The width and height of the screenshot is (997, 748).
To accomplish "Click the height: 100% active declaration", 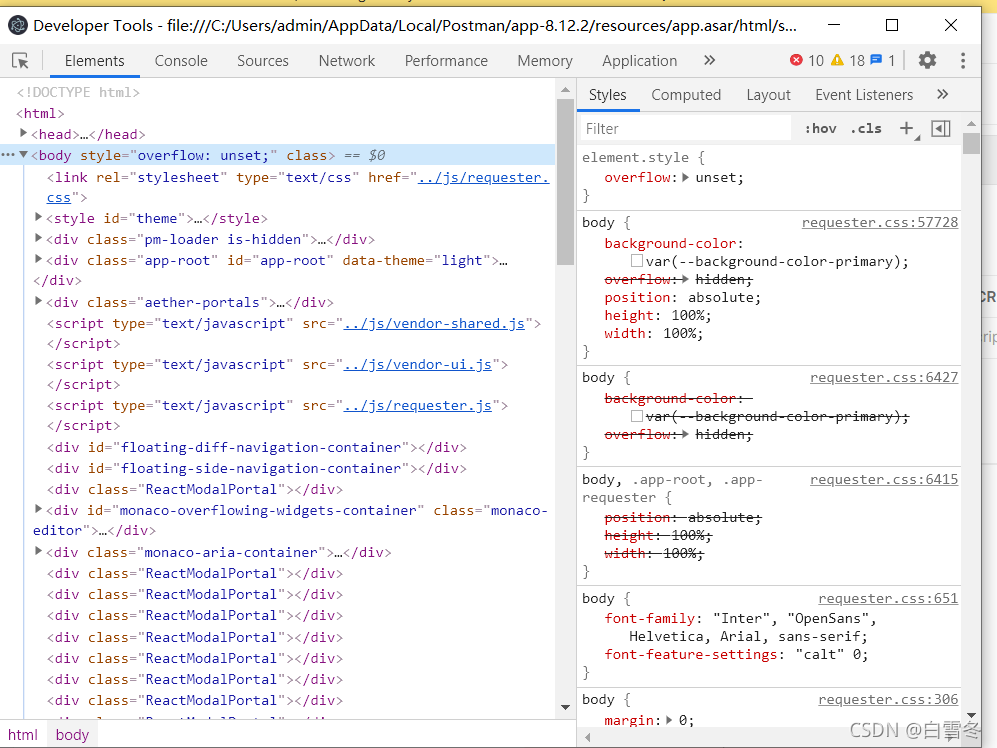I will pos(657,315).
